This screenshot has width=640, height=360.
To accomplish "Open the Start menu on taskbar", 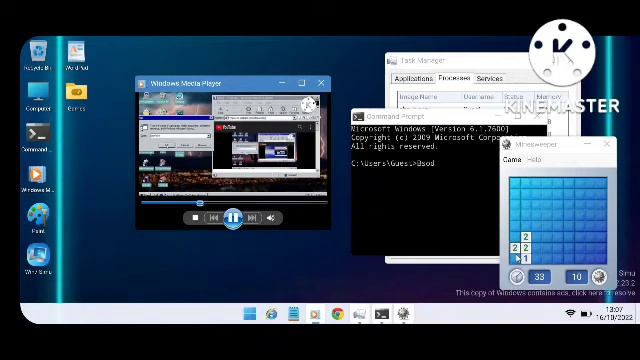I will (x=250, y=313).
